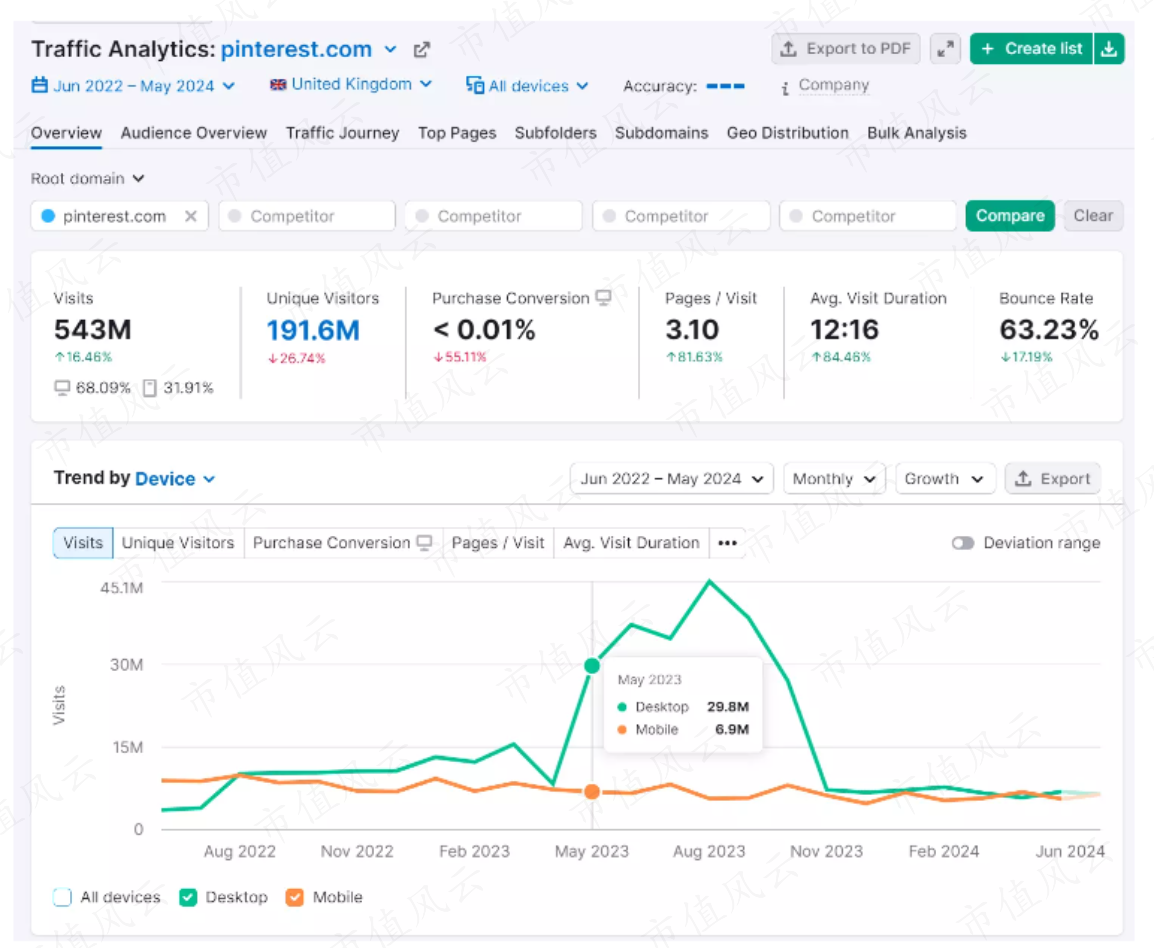This screenshot has height=948, width=1154.
Task: Click download icon beside Create list
Action: [1109, 49]
